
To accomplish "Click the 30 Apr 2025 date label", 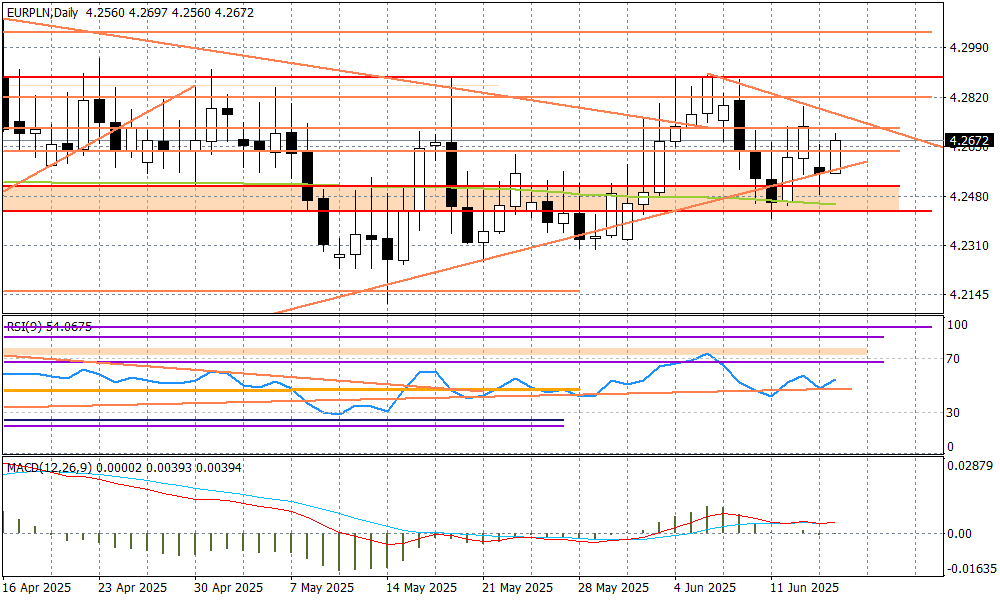I will (x=228, y=587).
